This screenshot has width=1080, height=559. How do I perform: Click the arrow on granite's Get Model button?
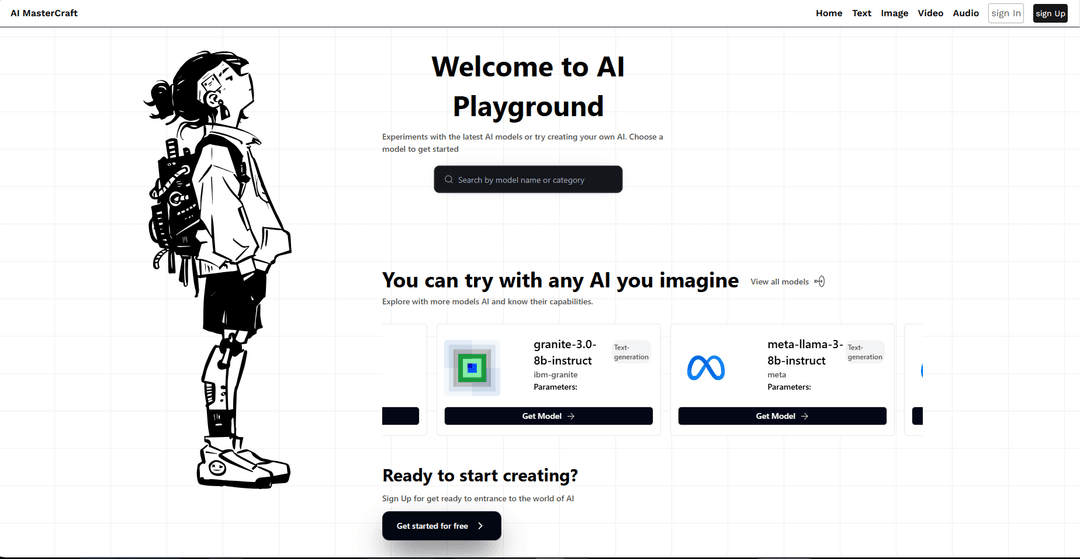571,416
